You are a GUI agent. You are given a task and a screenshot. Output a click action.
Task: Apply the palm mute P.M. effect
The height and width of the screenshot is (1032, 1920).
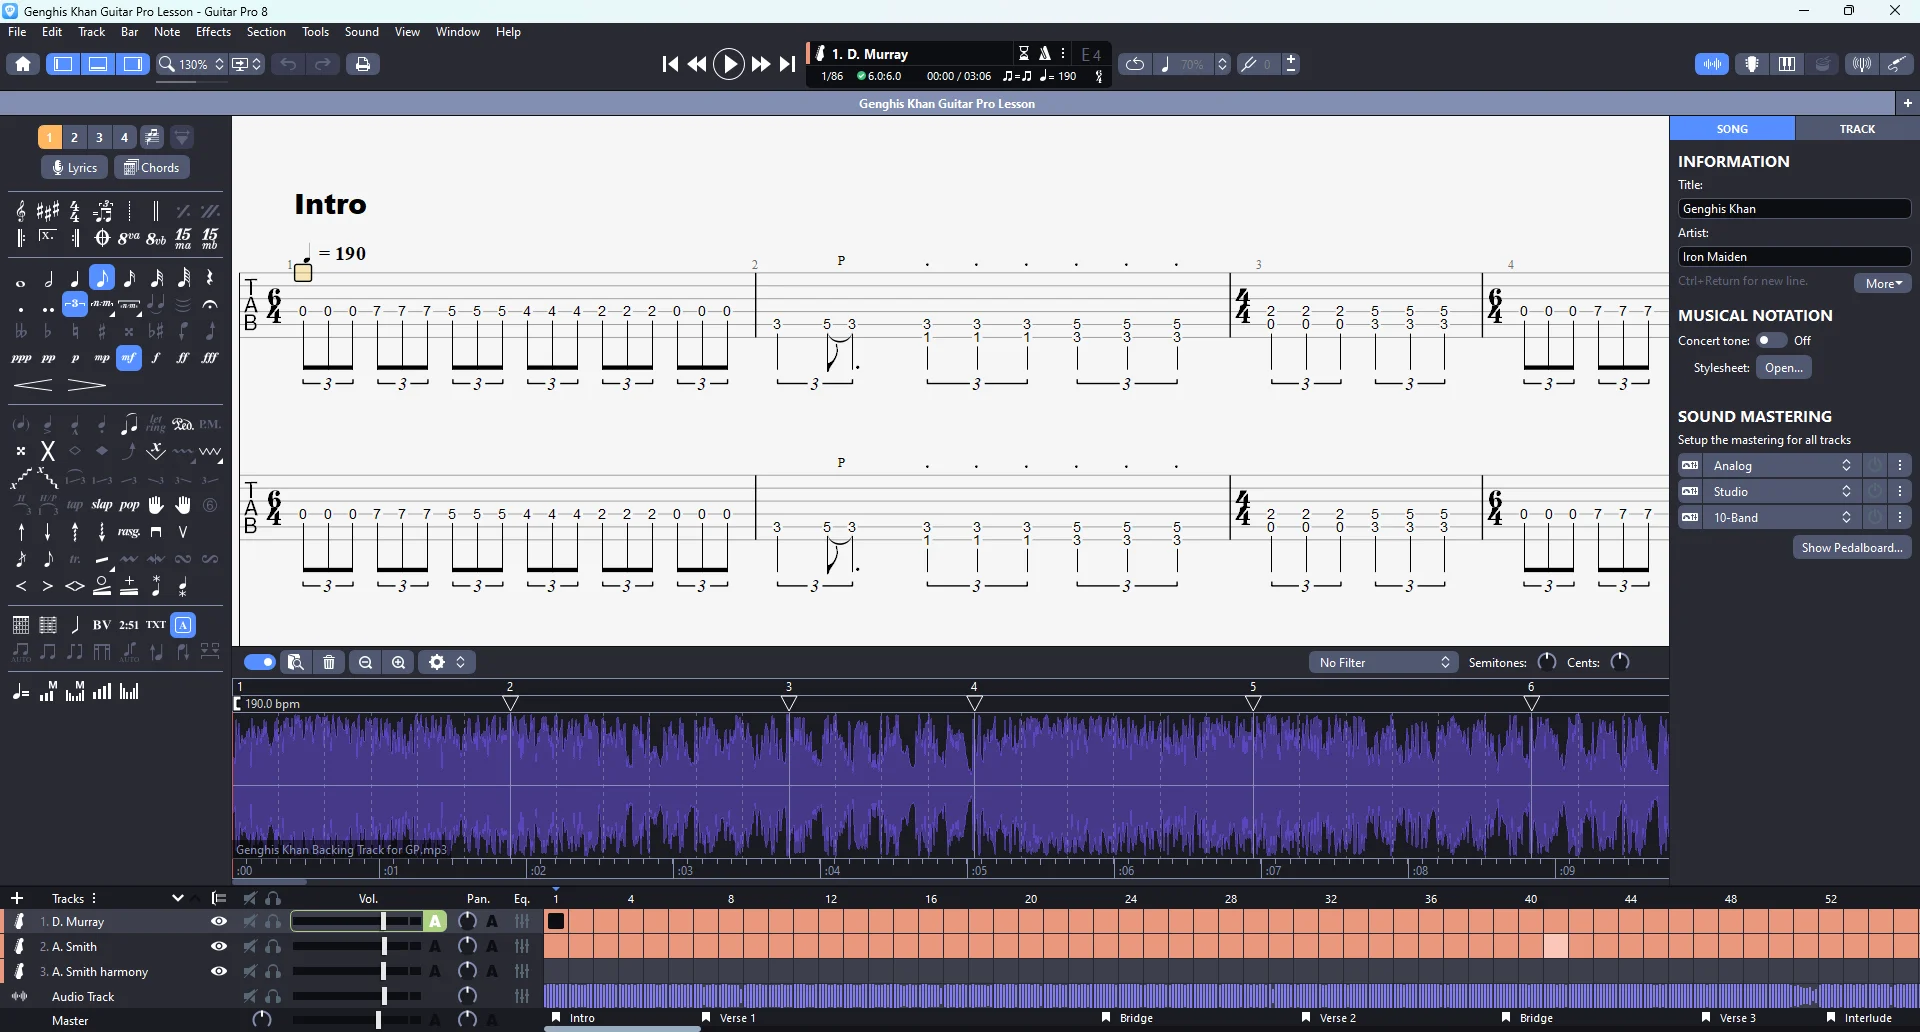click(x=210, y=424)
